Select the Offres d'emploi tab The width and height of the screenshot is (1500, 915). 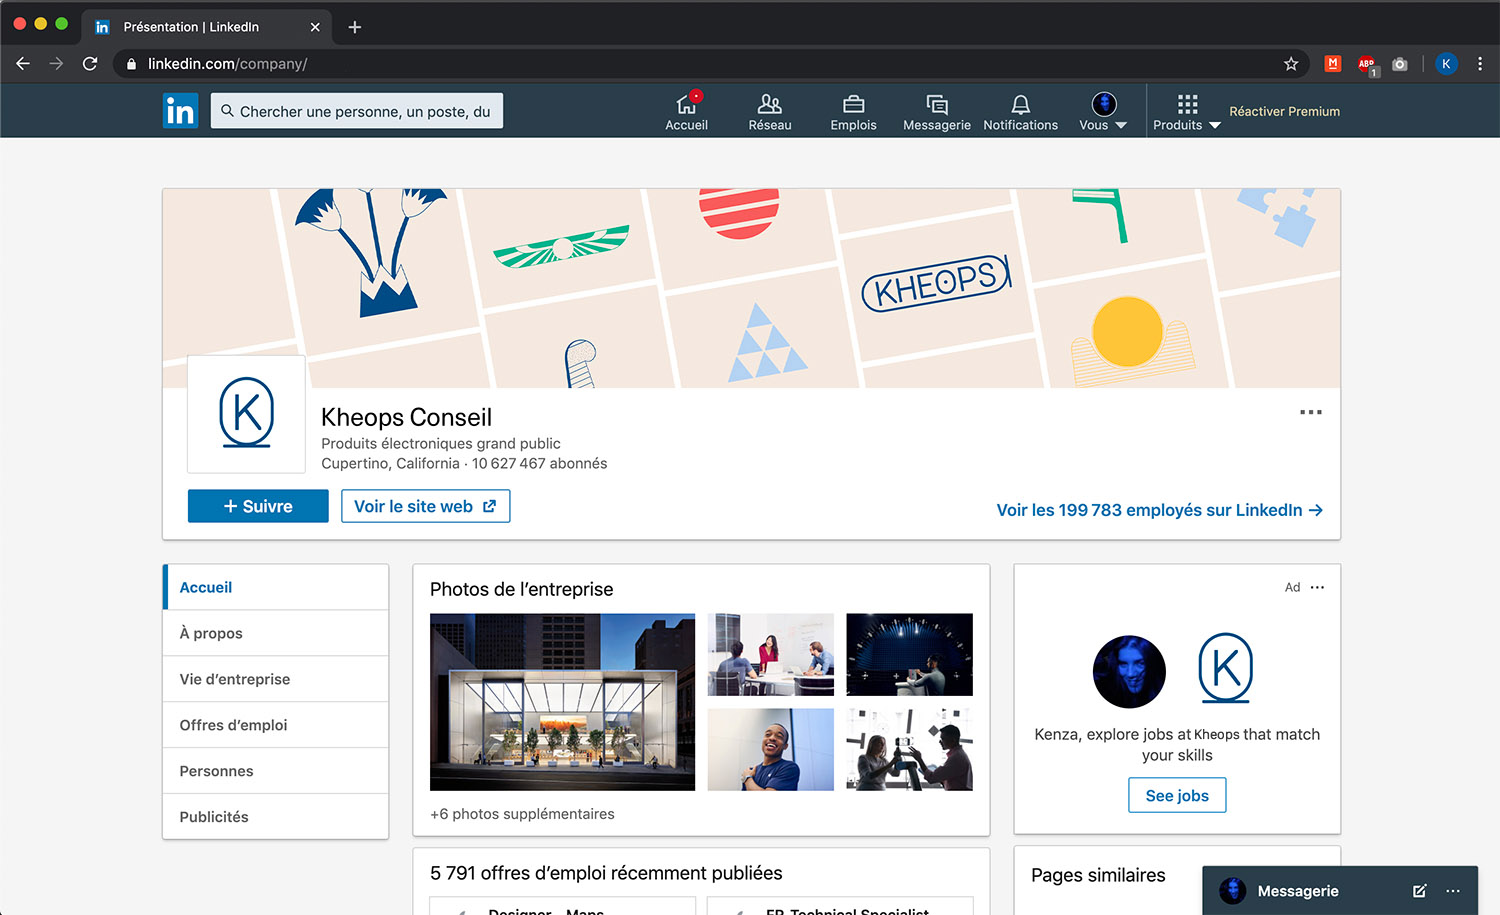(x=275, y=725)
